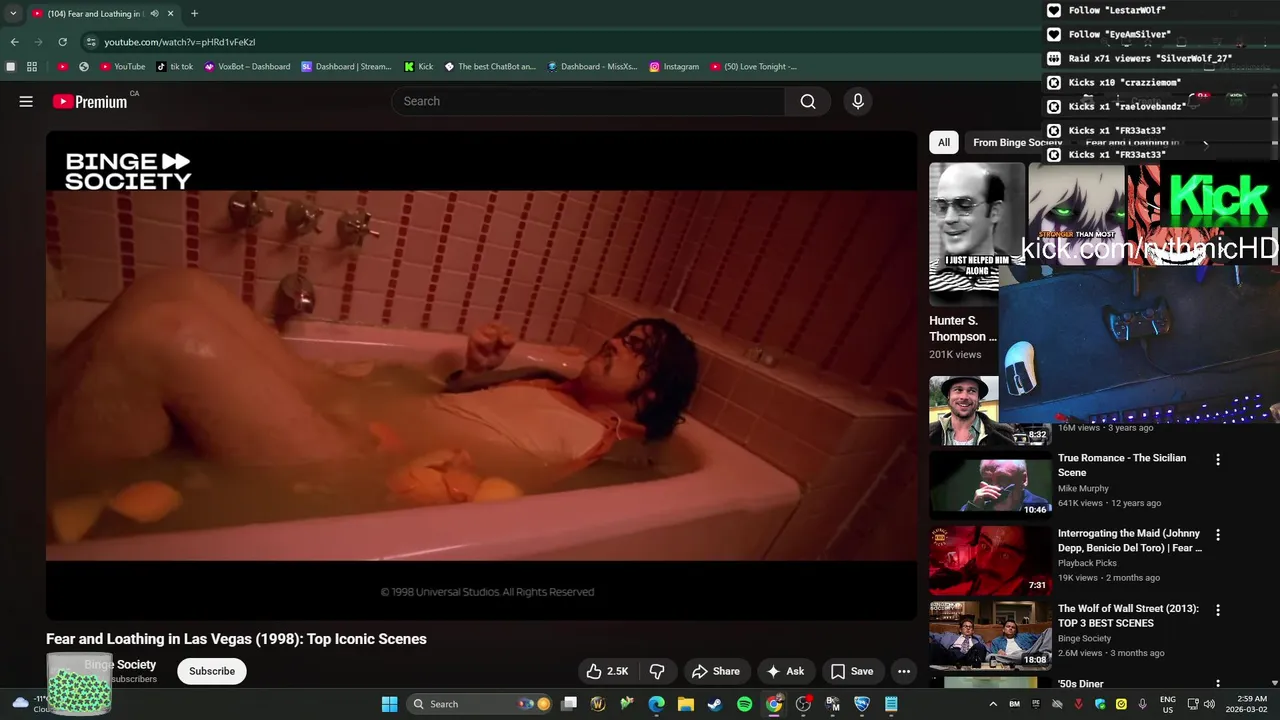Open the Dashboard | Stream... bookmark
This screenshot has height=720, width=1280.
click(347, 67)
